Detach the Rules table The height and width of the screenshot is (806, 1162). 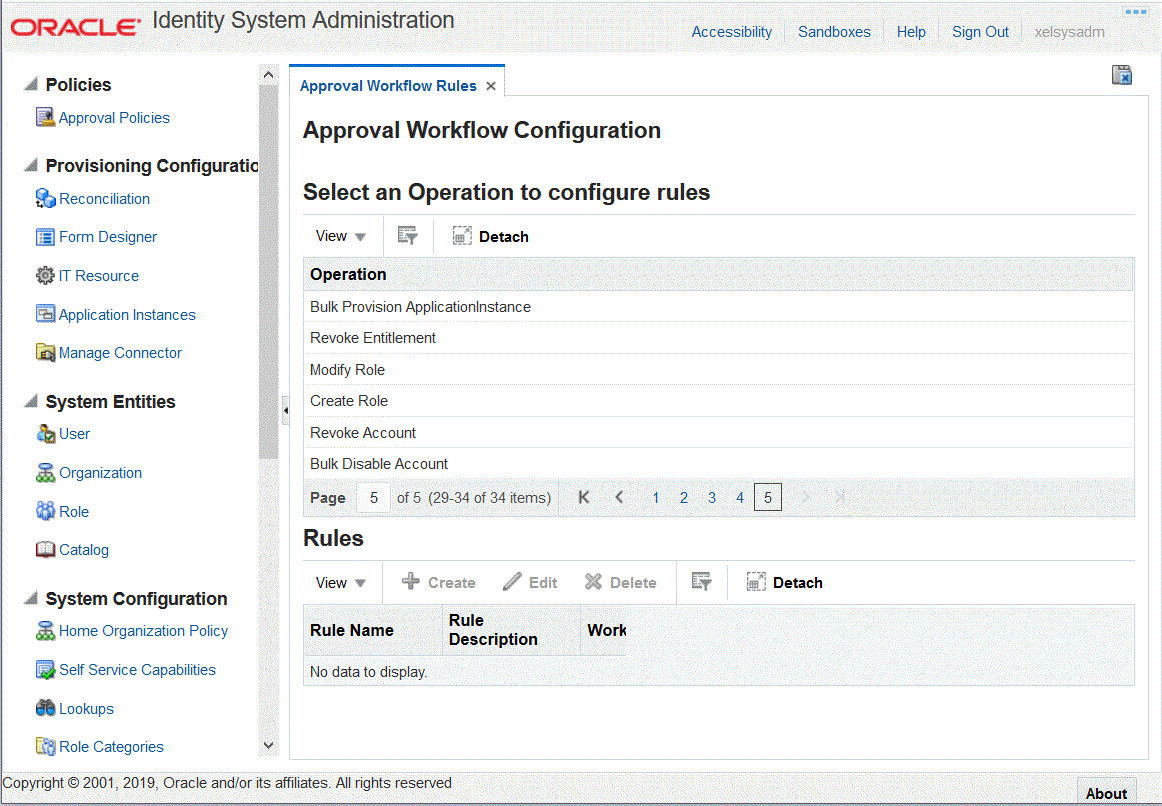point(784,582)
